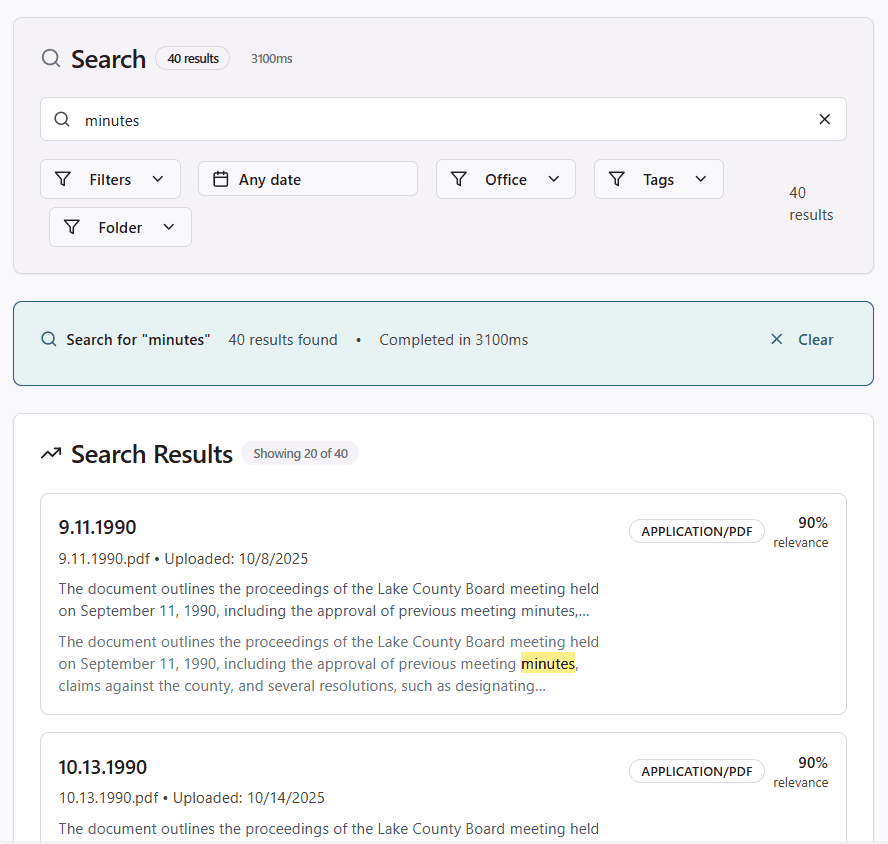Click the Clear link in banner
The width and height of the screenshot is (888, 844).
point(816,339)
